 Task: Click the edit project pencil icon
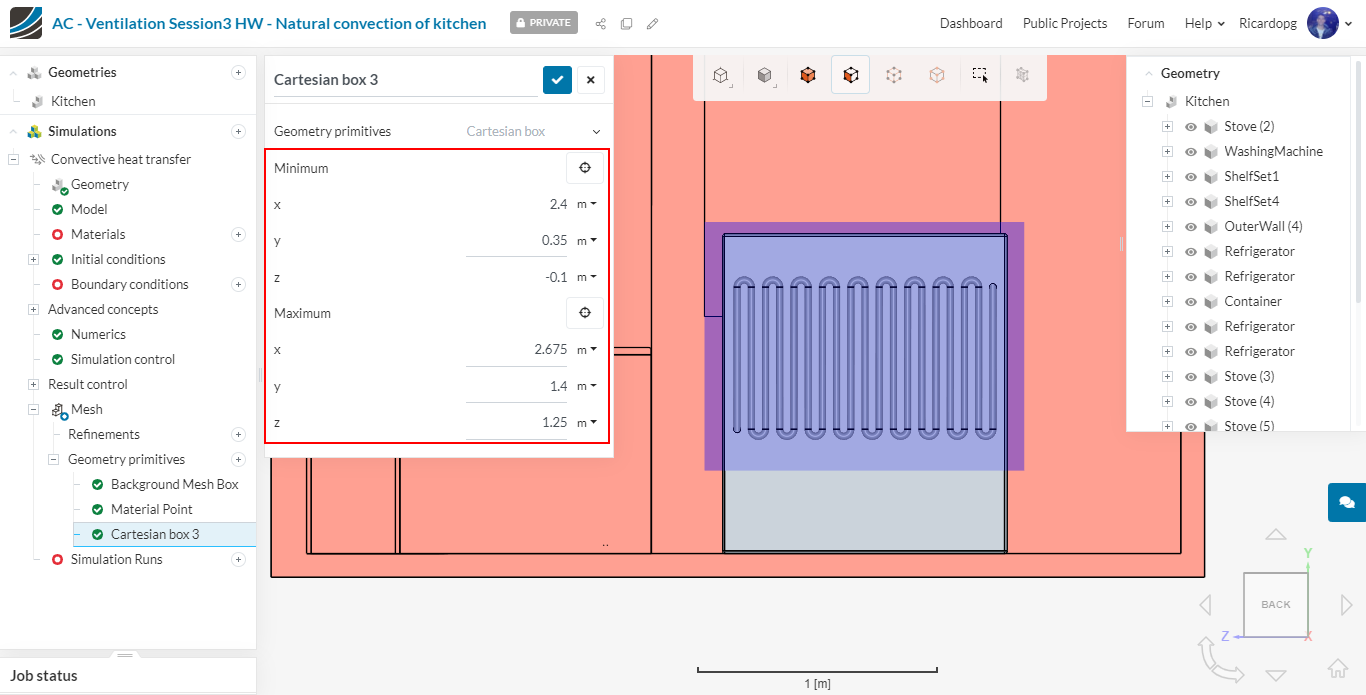tap(653, 23)
